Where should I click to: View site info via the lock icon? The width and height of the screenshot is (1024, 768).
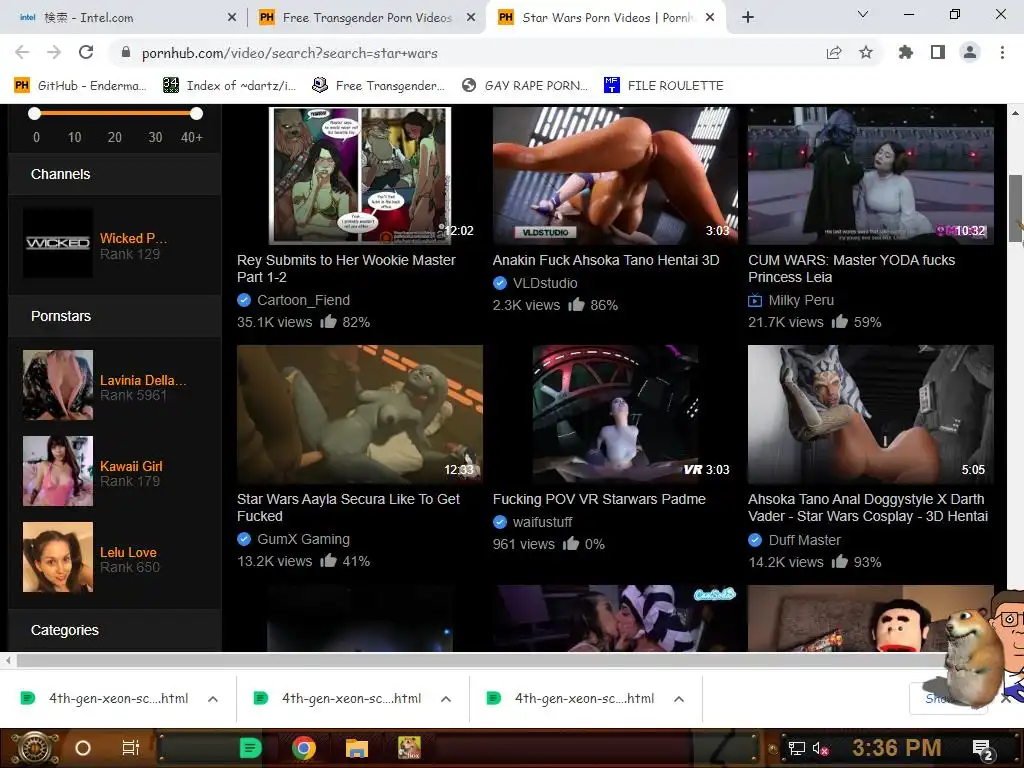[x=126, y=53]
